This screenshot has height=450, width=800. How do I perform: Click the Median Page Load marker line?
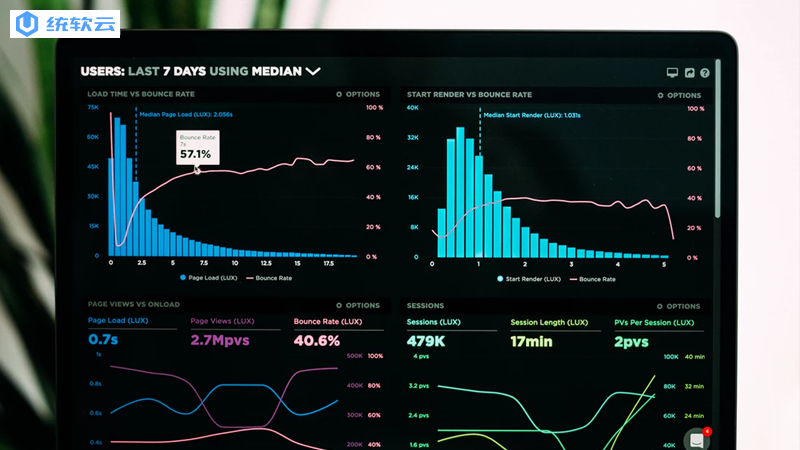(x=136, y=144)
